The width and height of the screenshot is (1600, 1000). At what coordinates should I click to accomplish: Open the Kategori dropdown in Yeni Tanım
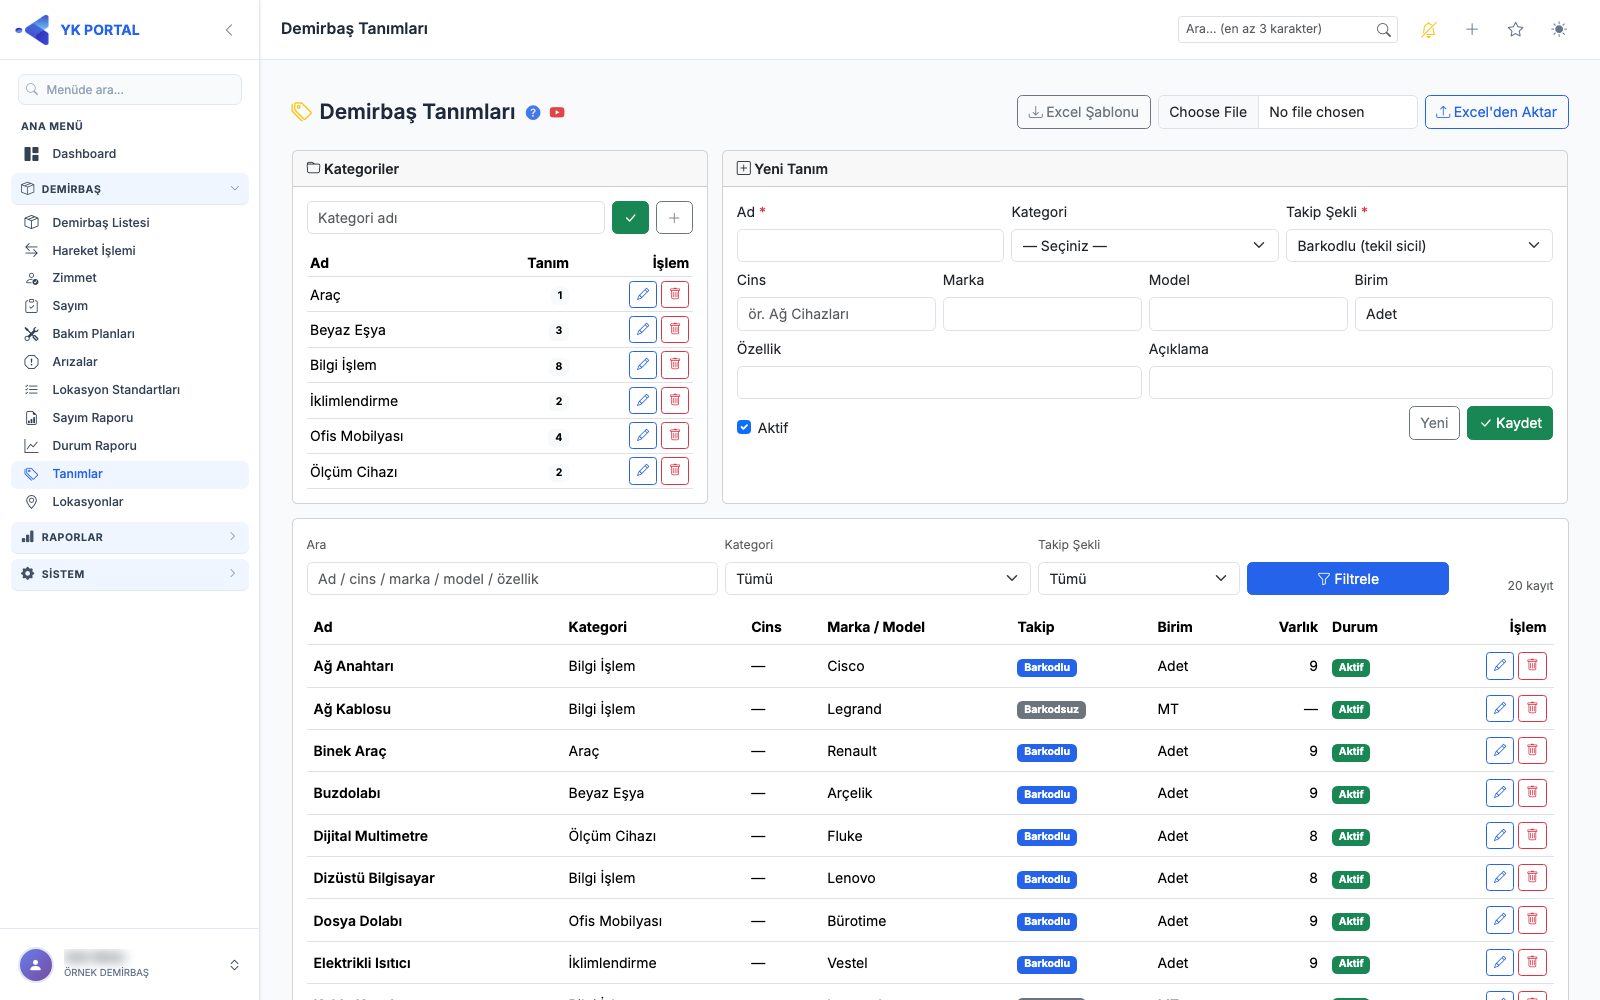[1144, 246]
